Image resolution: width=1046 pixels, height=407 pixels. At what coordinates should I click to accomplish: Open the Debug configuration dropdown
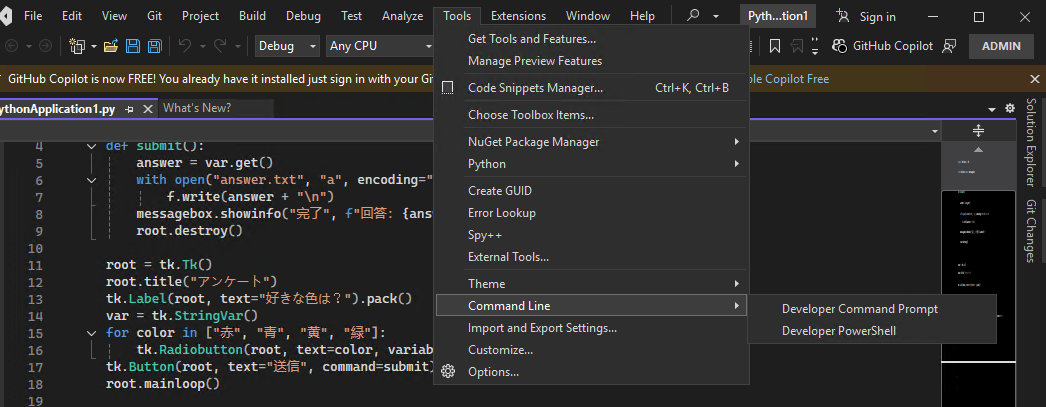(287, 46)
